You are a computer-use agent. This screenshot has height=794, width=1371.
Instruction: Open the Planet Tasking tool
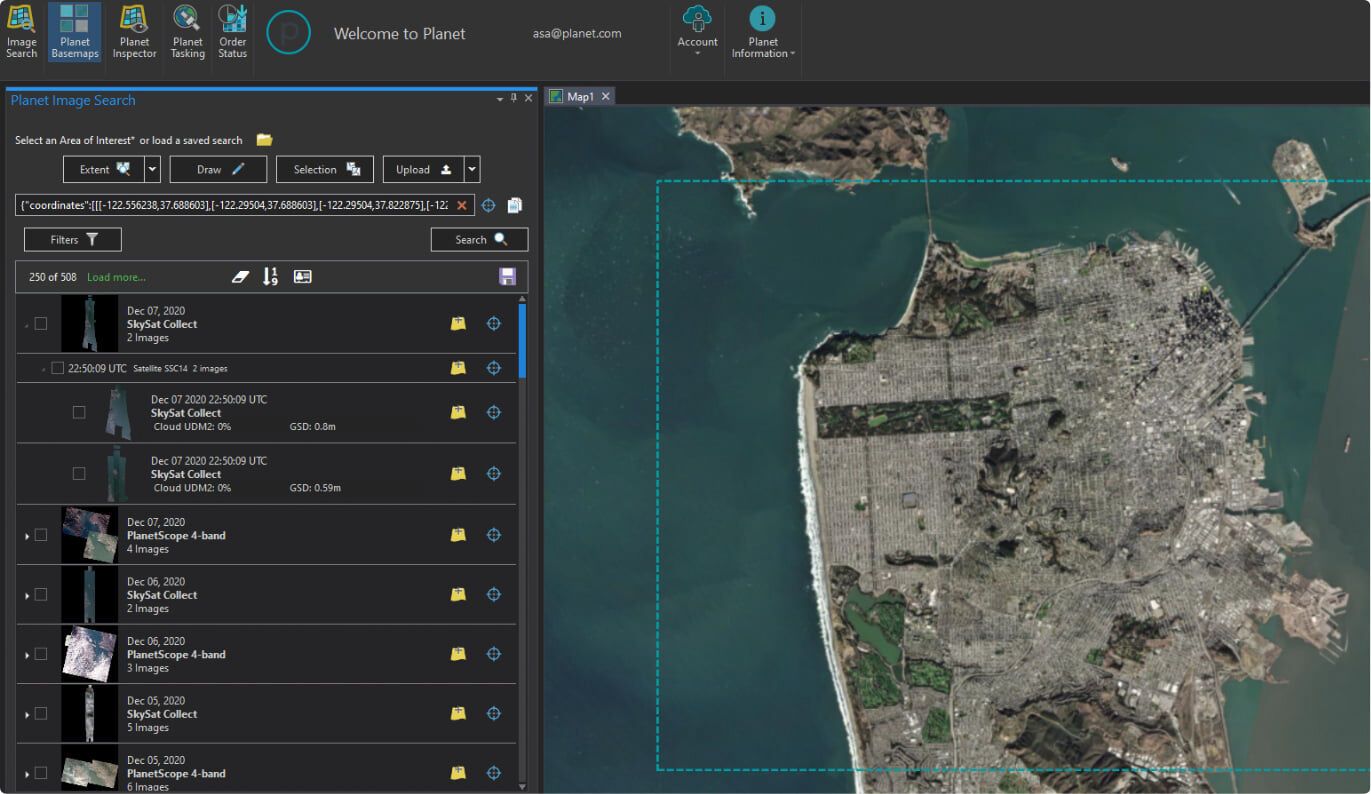[x=188, y=31]
